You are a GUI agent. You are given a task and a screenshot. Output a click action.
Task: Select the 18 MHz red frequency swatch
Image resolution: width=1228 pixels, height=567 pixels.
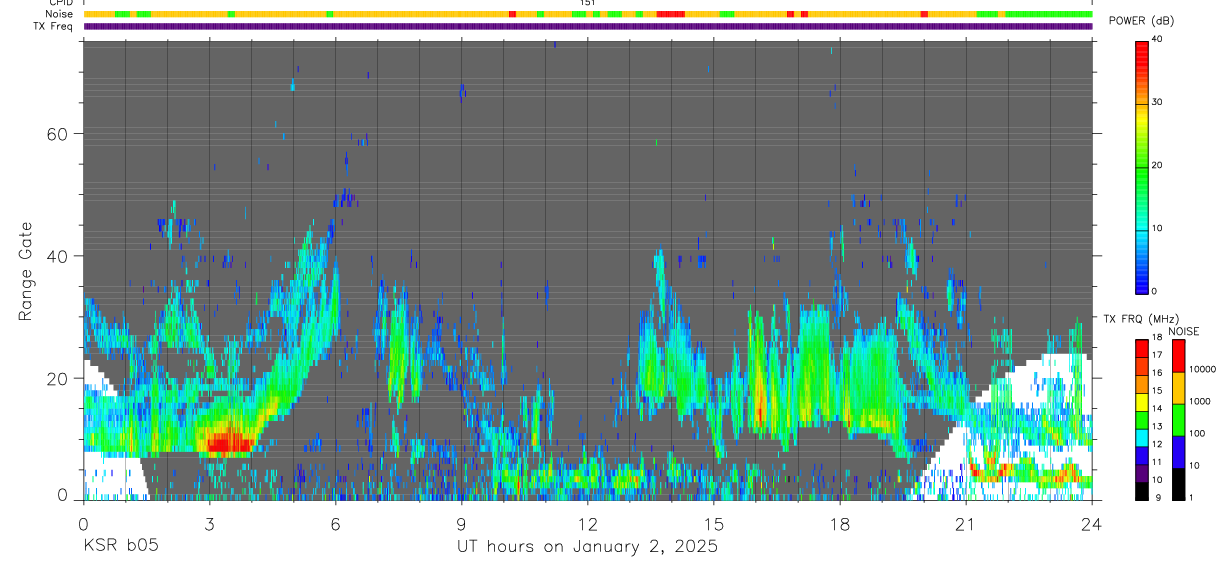(1142, 344)
